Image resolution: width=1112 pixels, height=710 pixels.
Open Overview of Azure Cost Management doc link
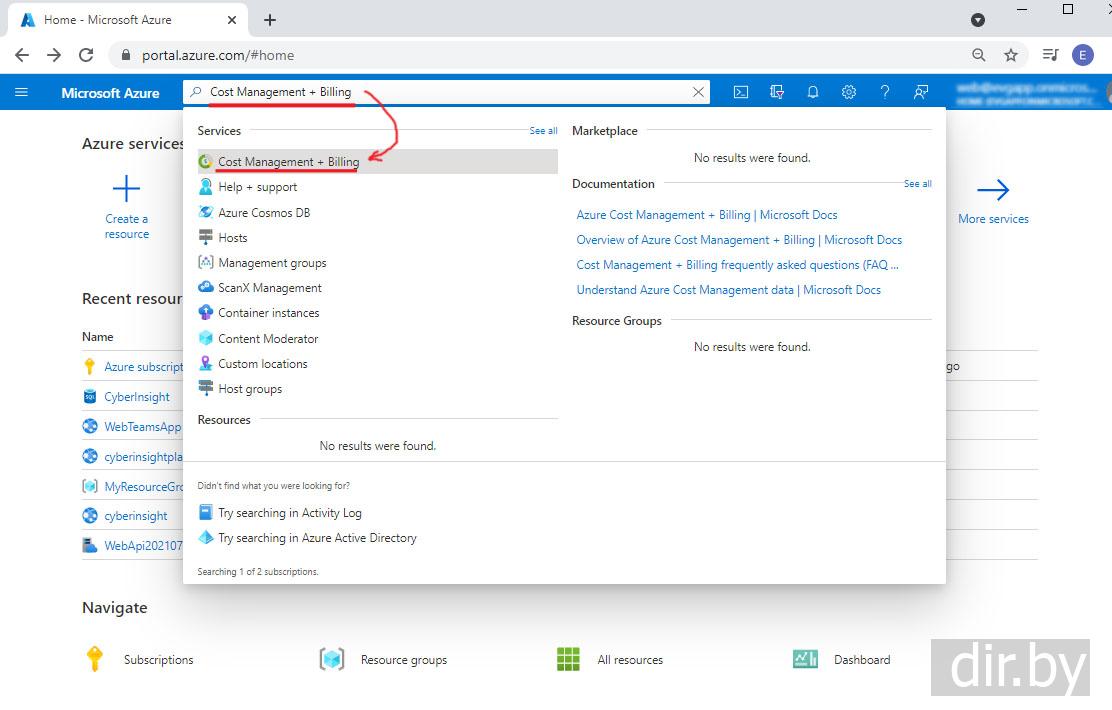(739, 240)
